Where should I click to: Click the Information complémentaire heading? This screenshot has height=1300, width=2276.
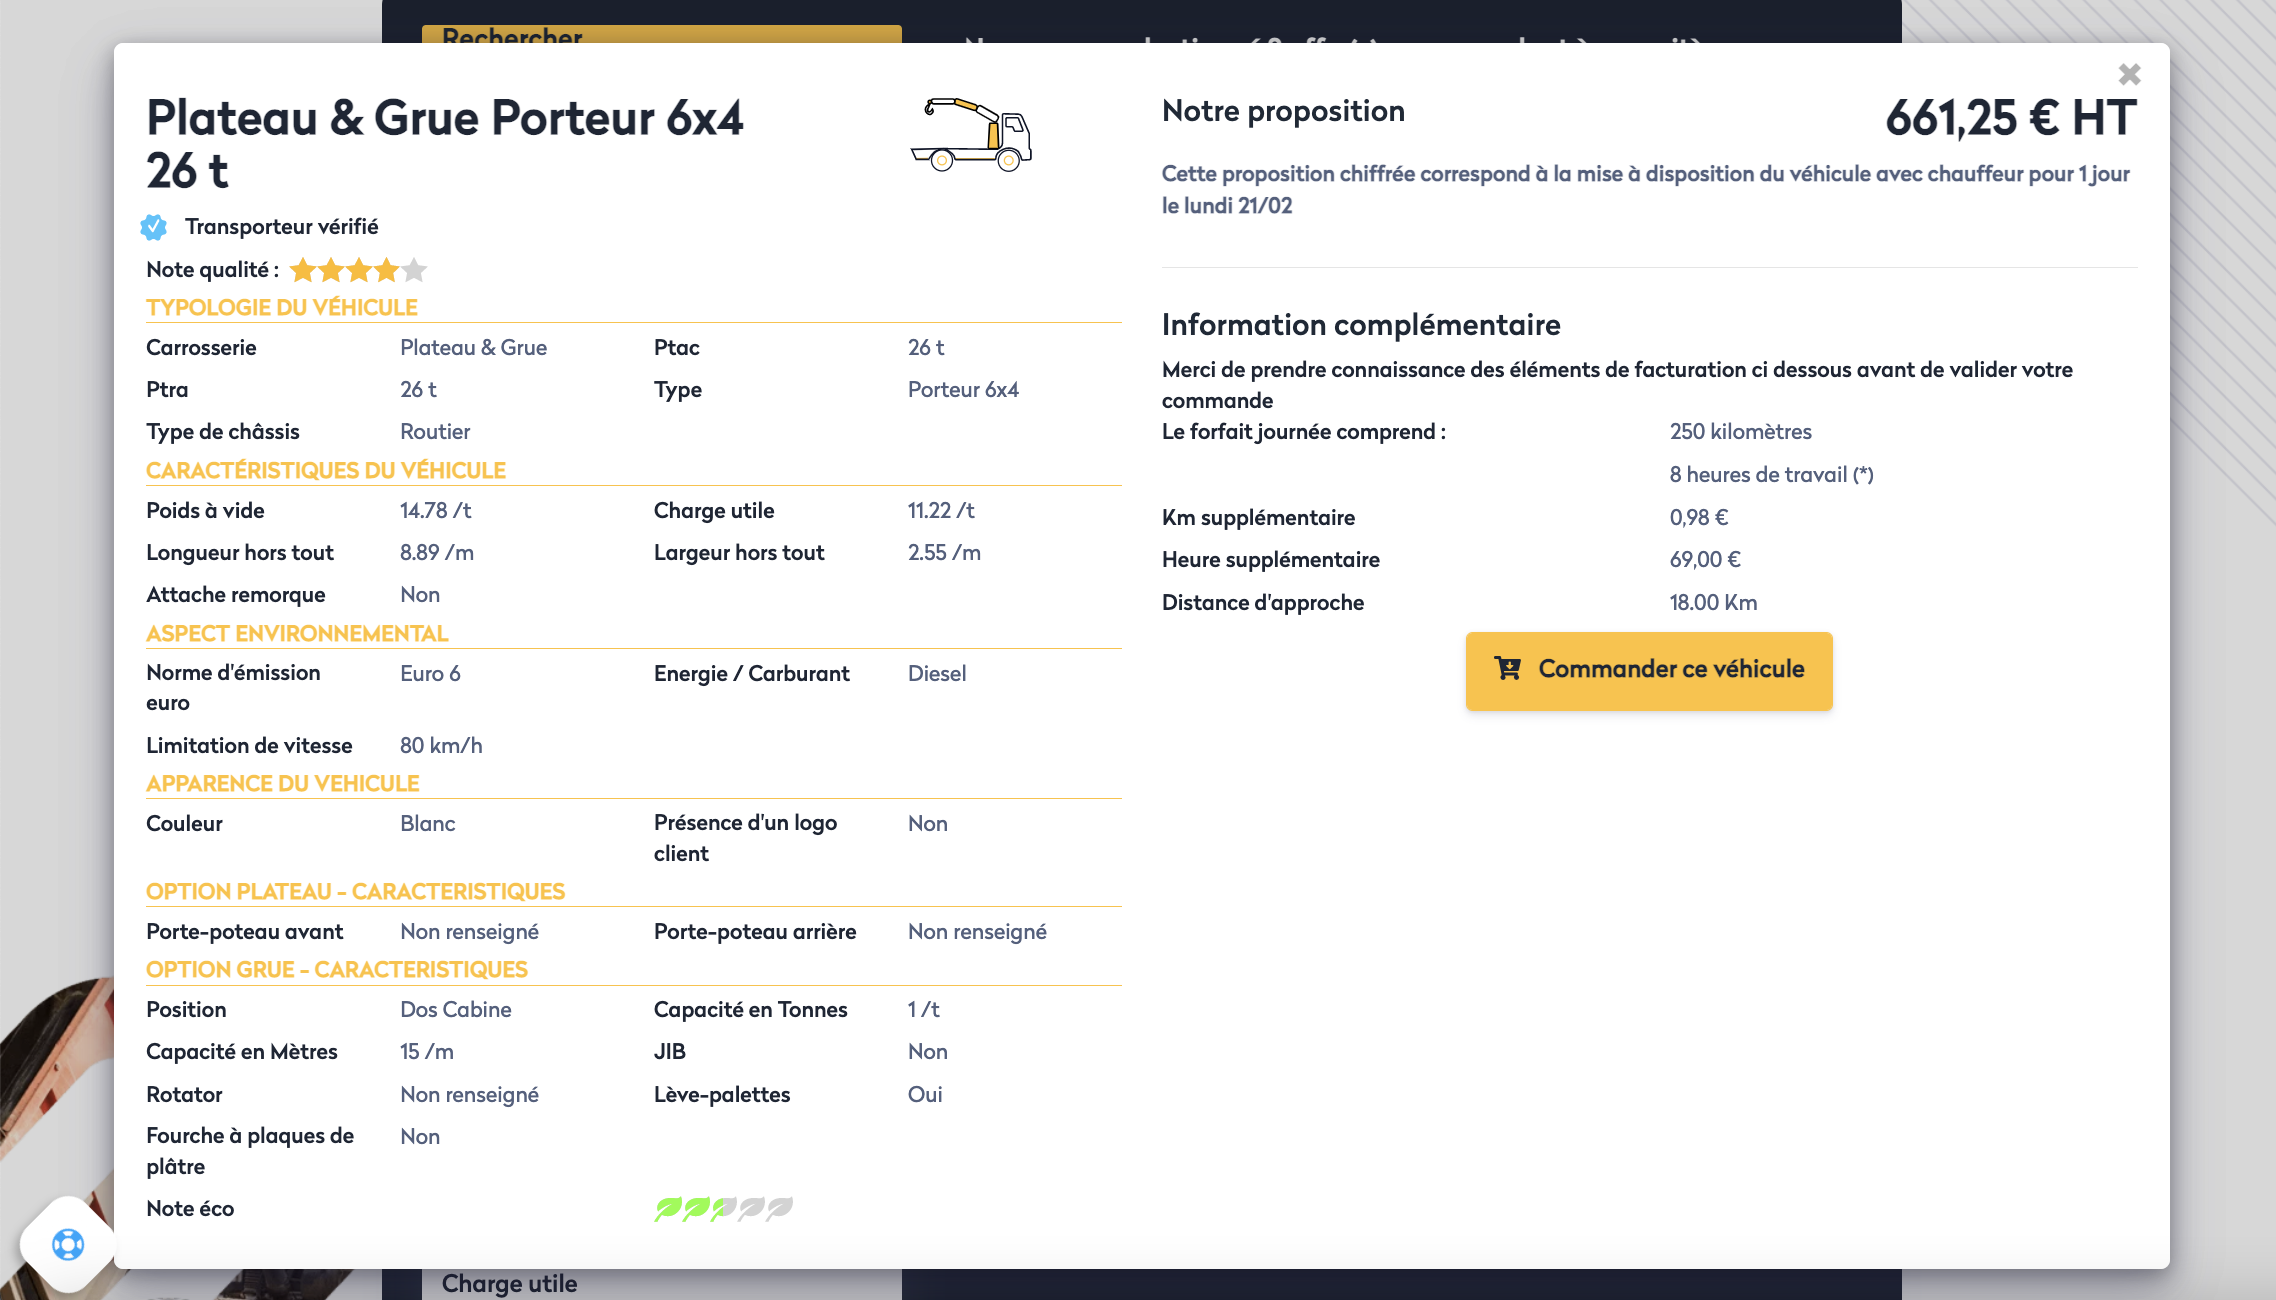1360,325
